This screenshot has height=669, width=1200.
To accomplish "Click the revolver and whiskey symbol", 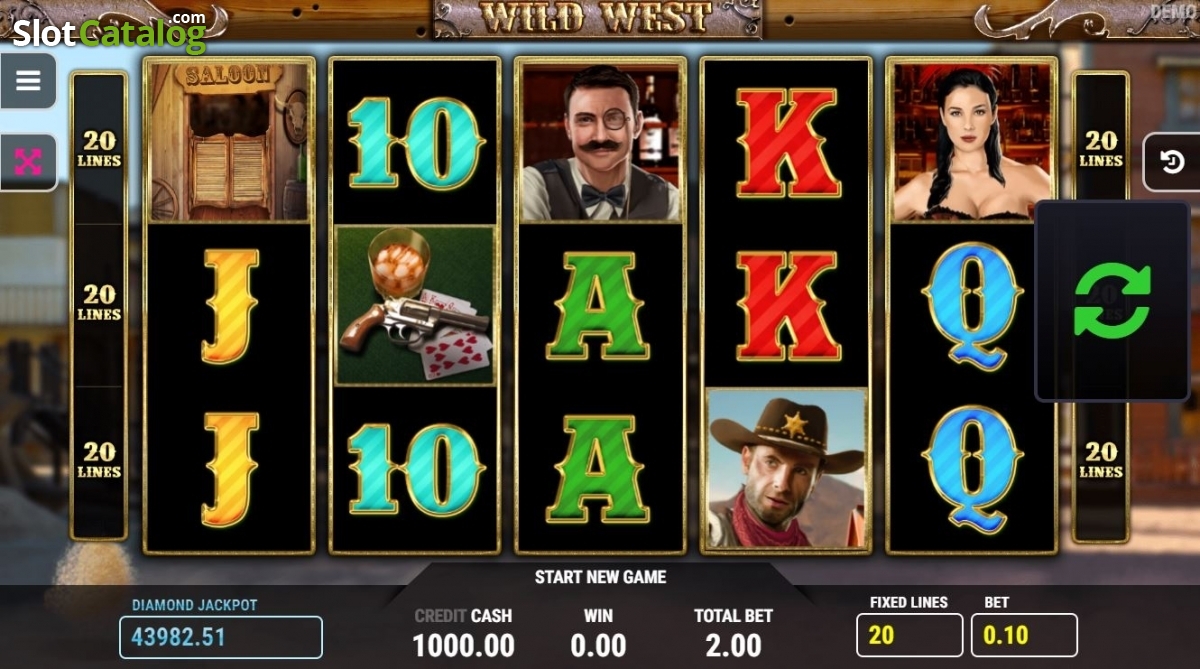I will (x=415, y=305).
